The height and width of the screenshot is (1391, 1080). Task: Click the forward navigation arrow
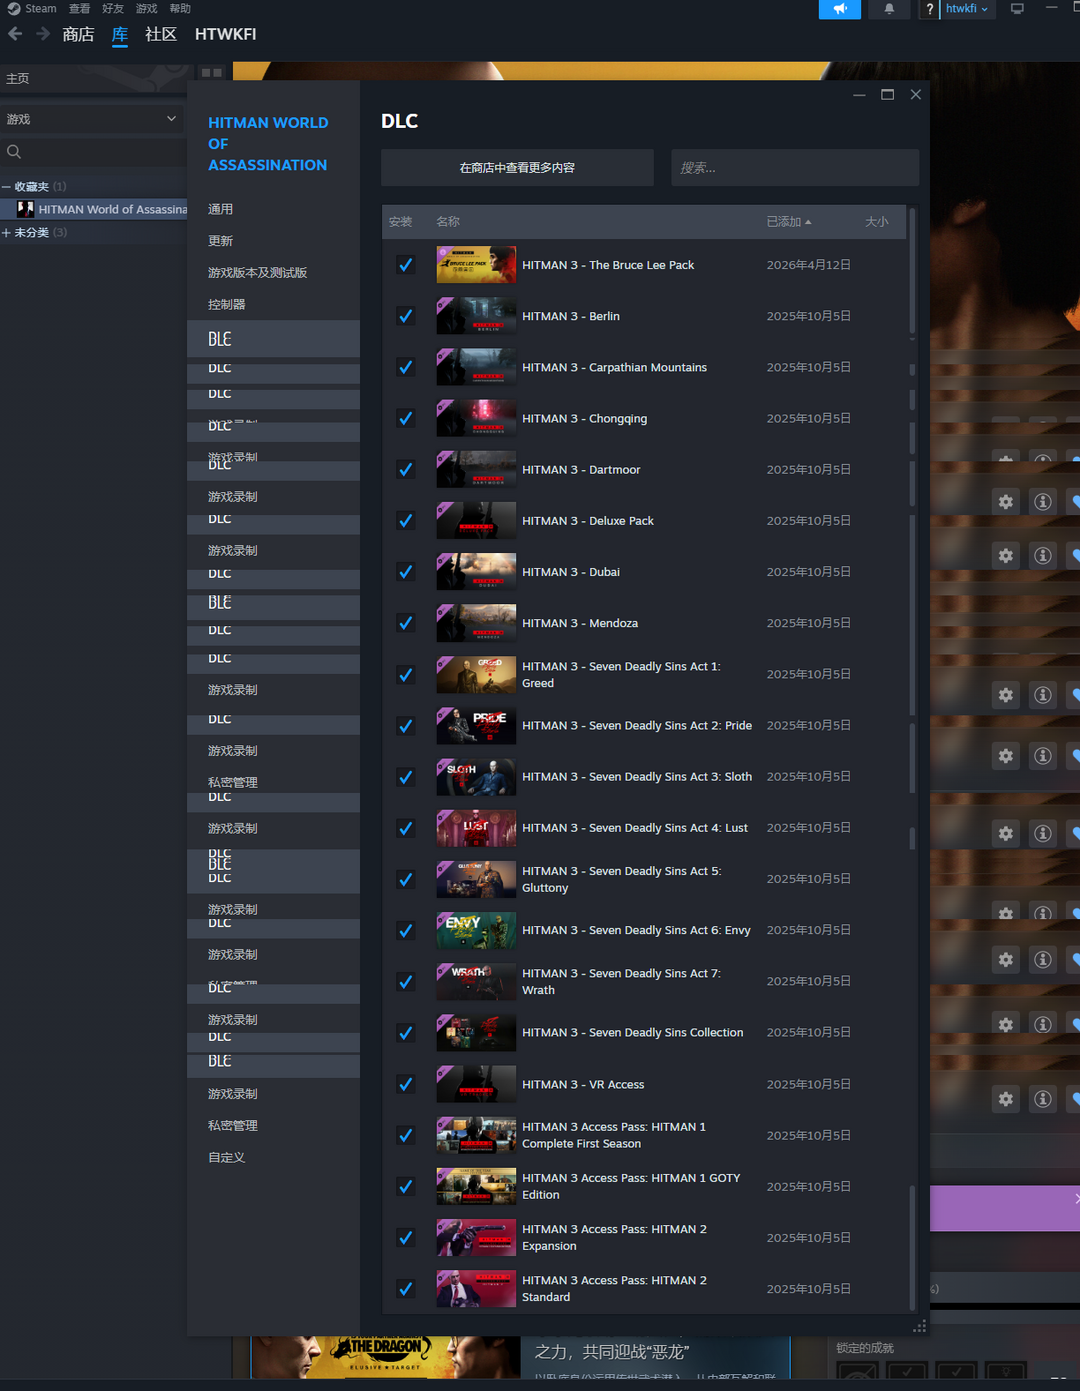(43, 34)
